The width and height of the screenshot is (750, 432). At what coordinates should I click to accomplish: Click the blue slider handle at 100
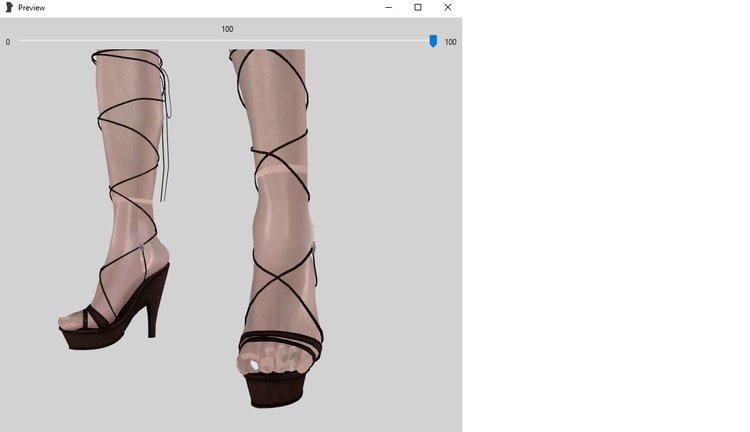[433, 41]
